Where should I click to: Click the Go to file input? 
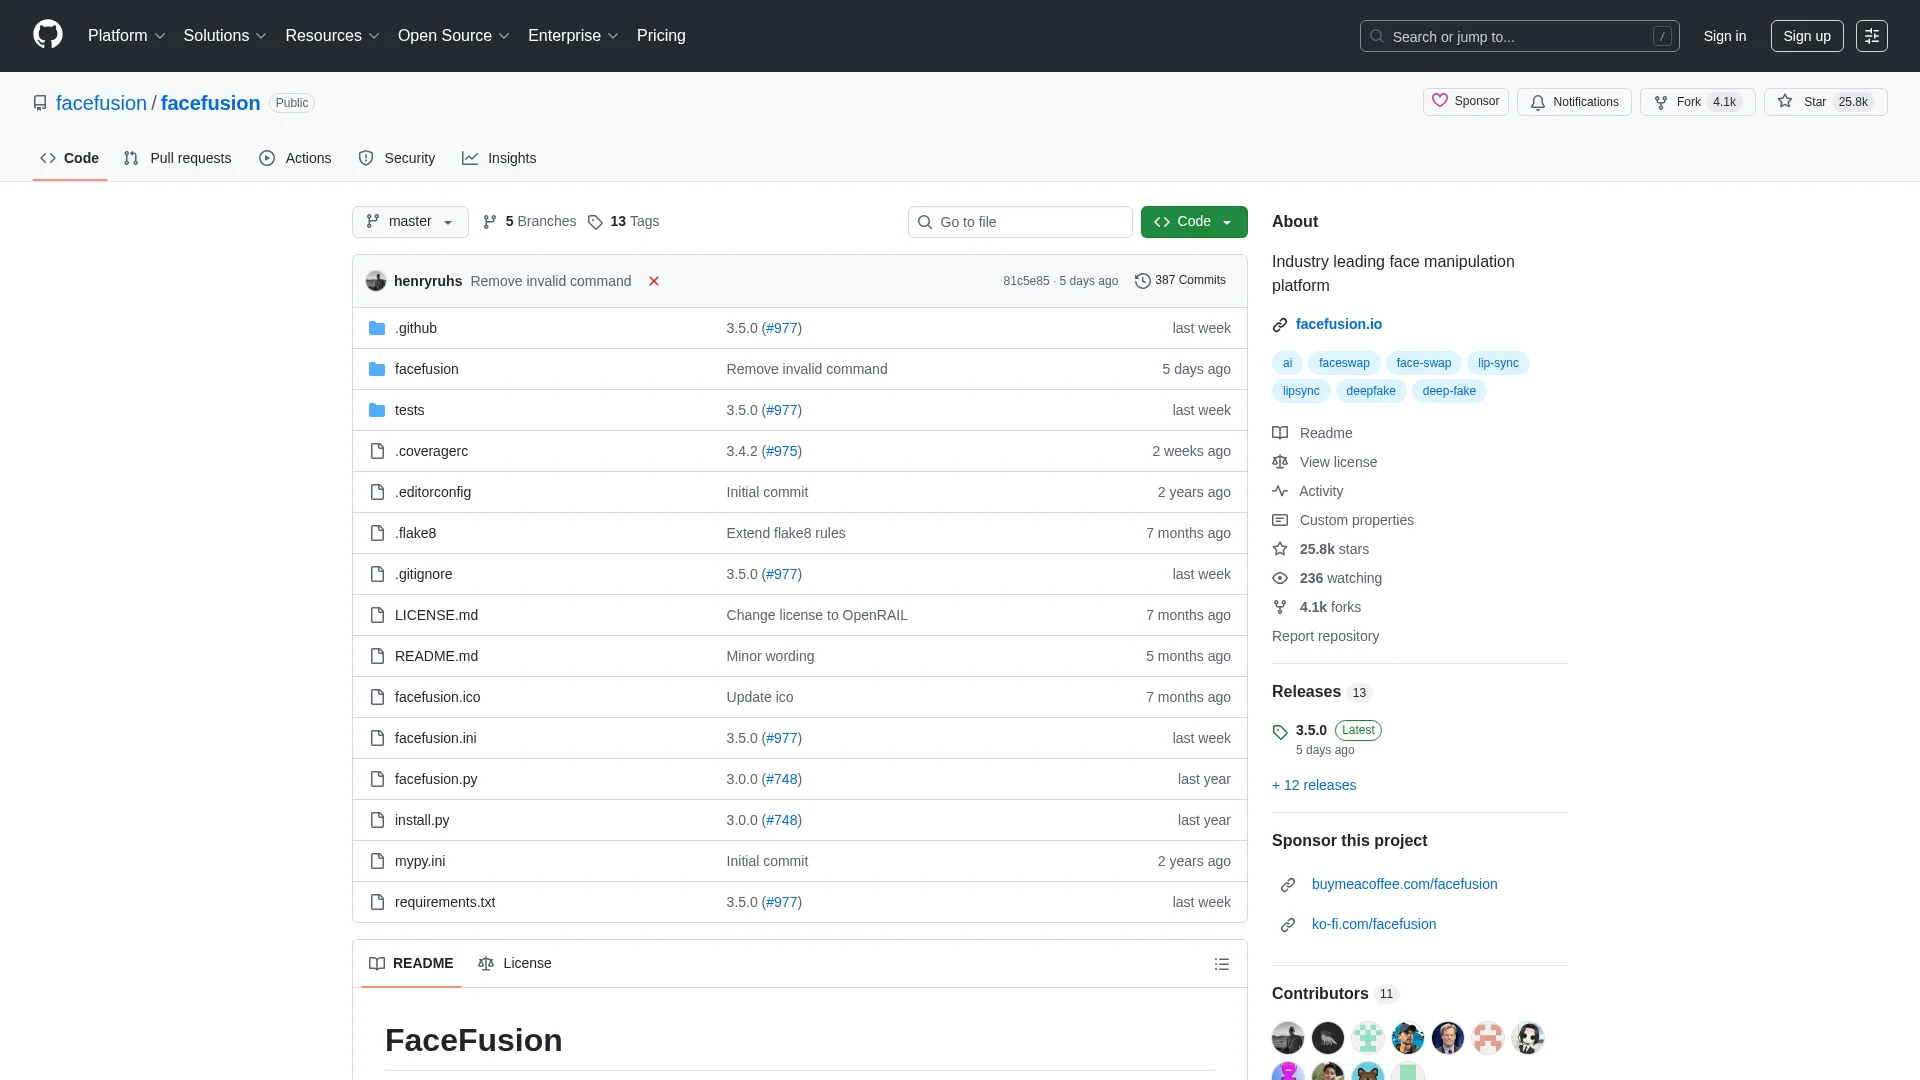(x=1020, y=222)
